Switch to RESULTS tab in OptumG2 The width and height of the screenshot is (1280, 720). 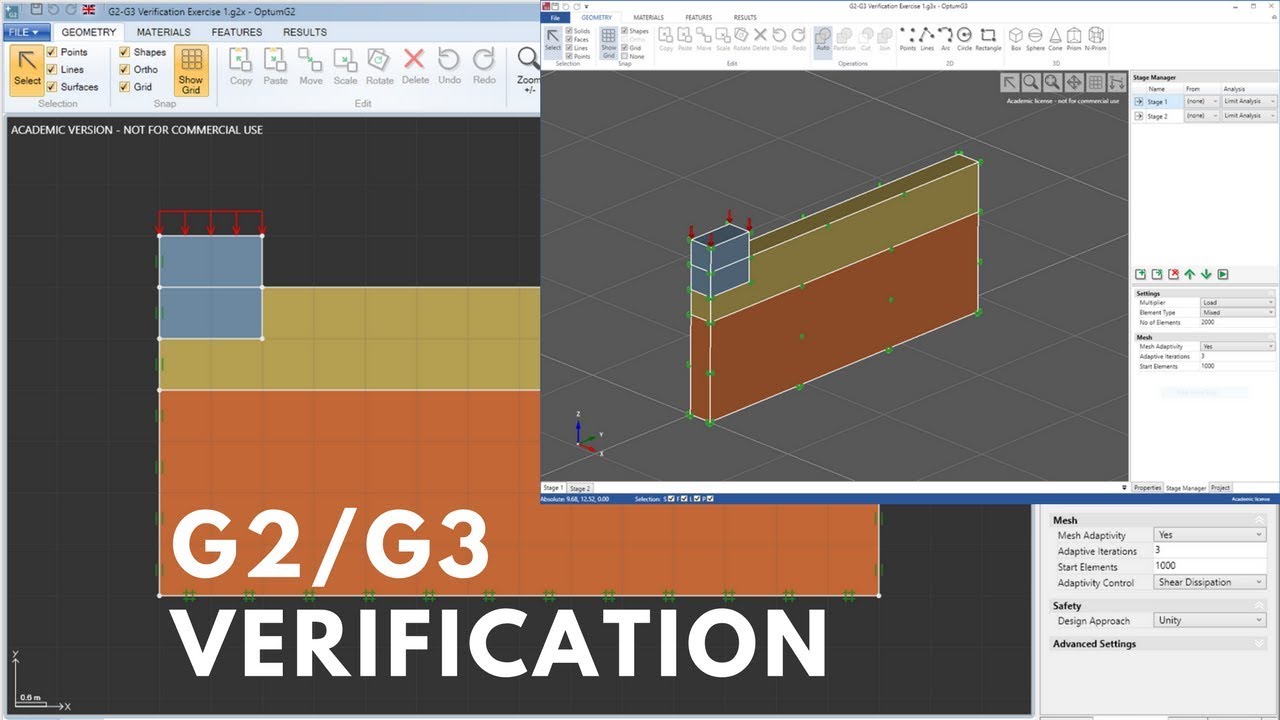click(x=305, y=32)
